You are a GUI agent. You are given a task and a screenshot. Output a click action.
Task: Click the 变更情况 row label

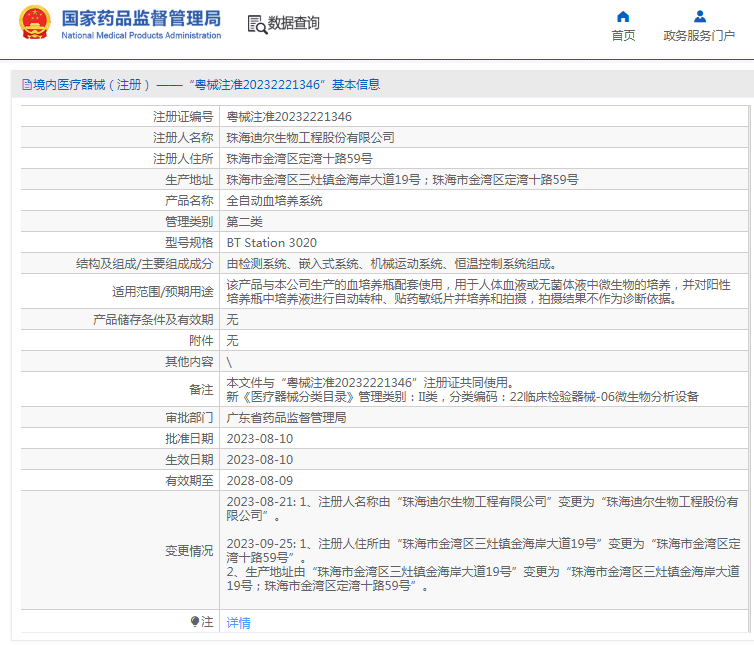(x=189, y=551)
